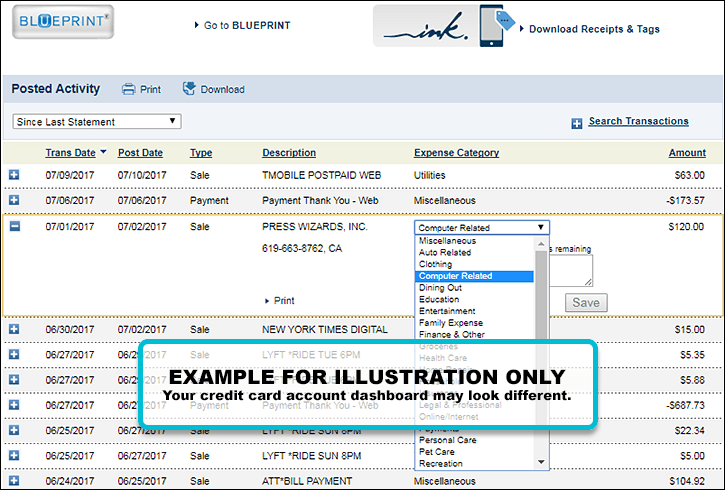Click the Download link in Posted Activity bar
This screenshot has height=490, width=725.
point(222,90)
